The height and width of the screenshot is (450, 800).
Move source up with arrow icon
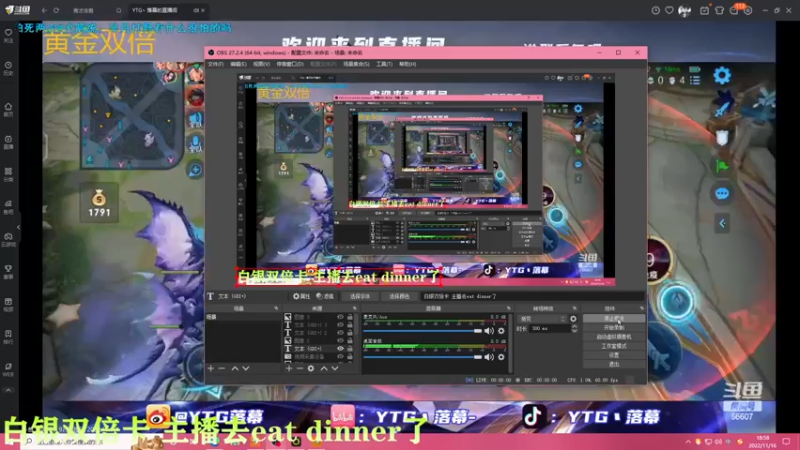point(323,368)
